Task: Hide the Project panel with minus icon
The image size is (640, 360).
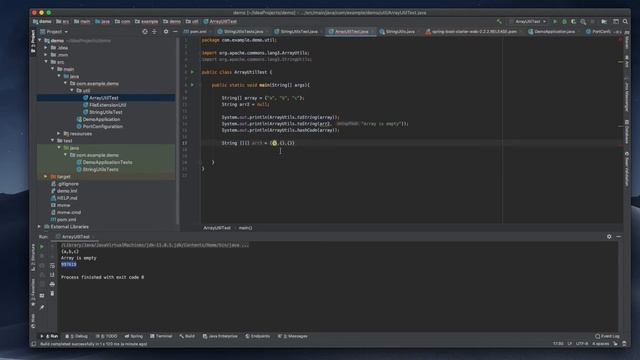Action: coord(175,31)
